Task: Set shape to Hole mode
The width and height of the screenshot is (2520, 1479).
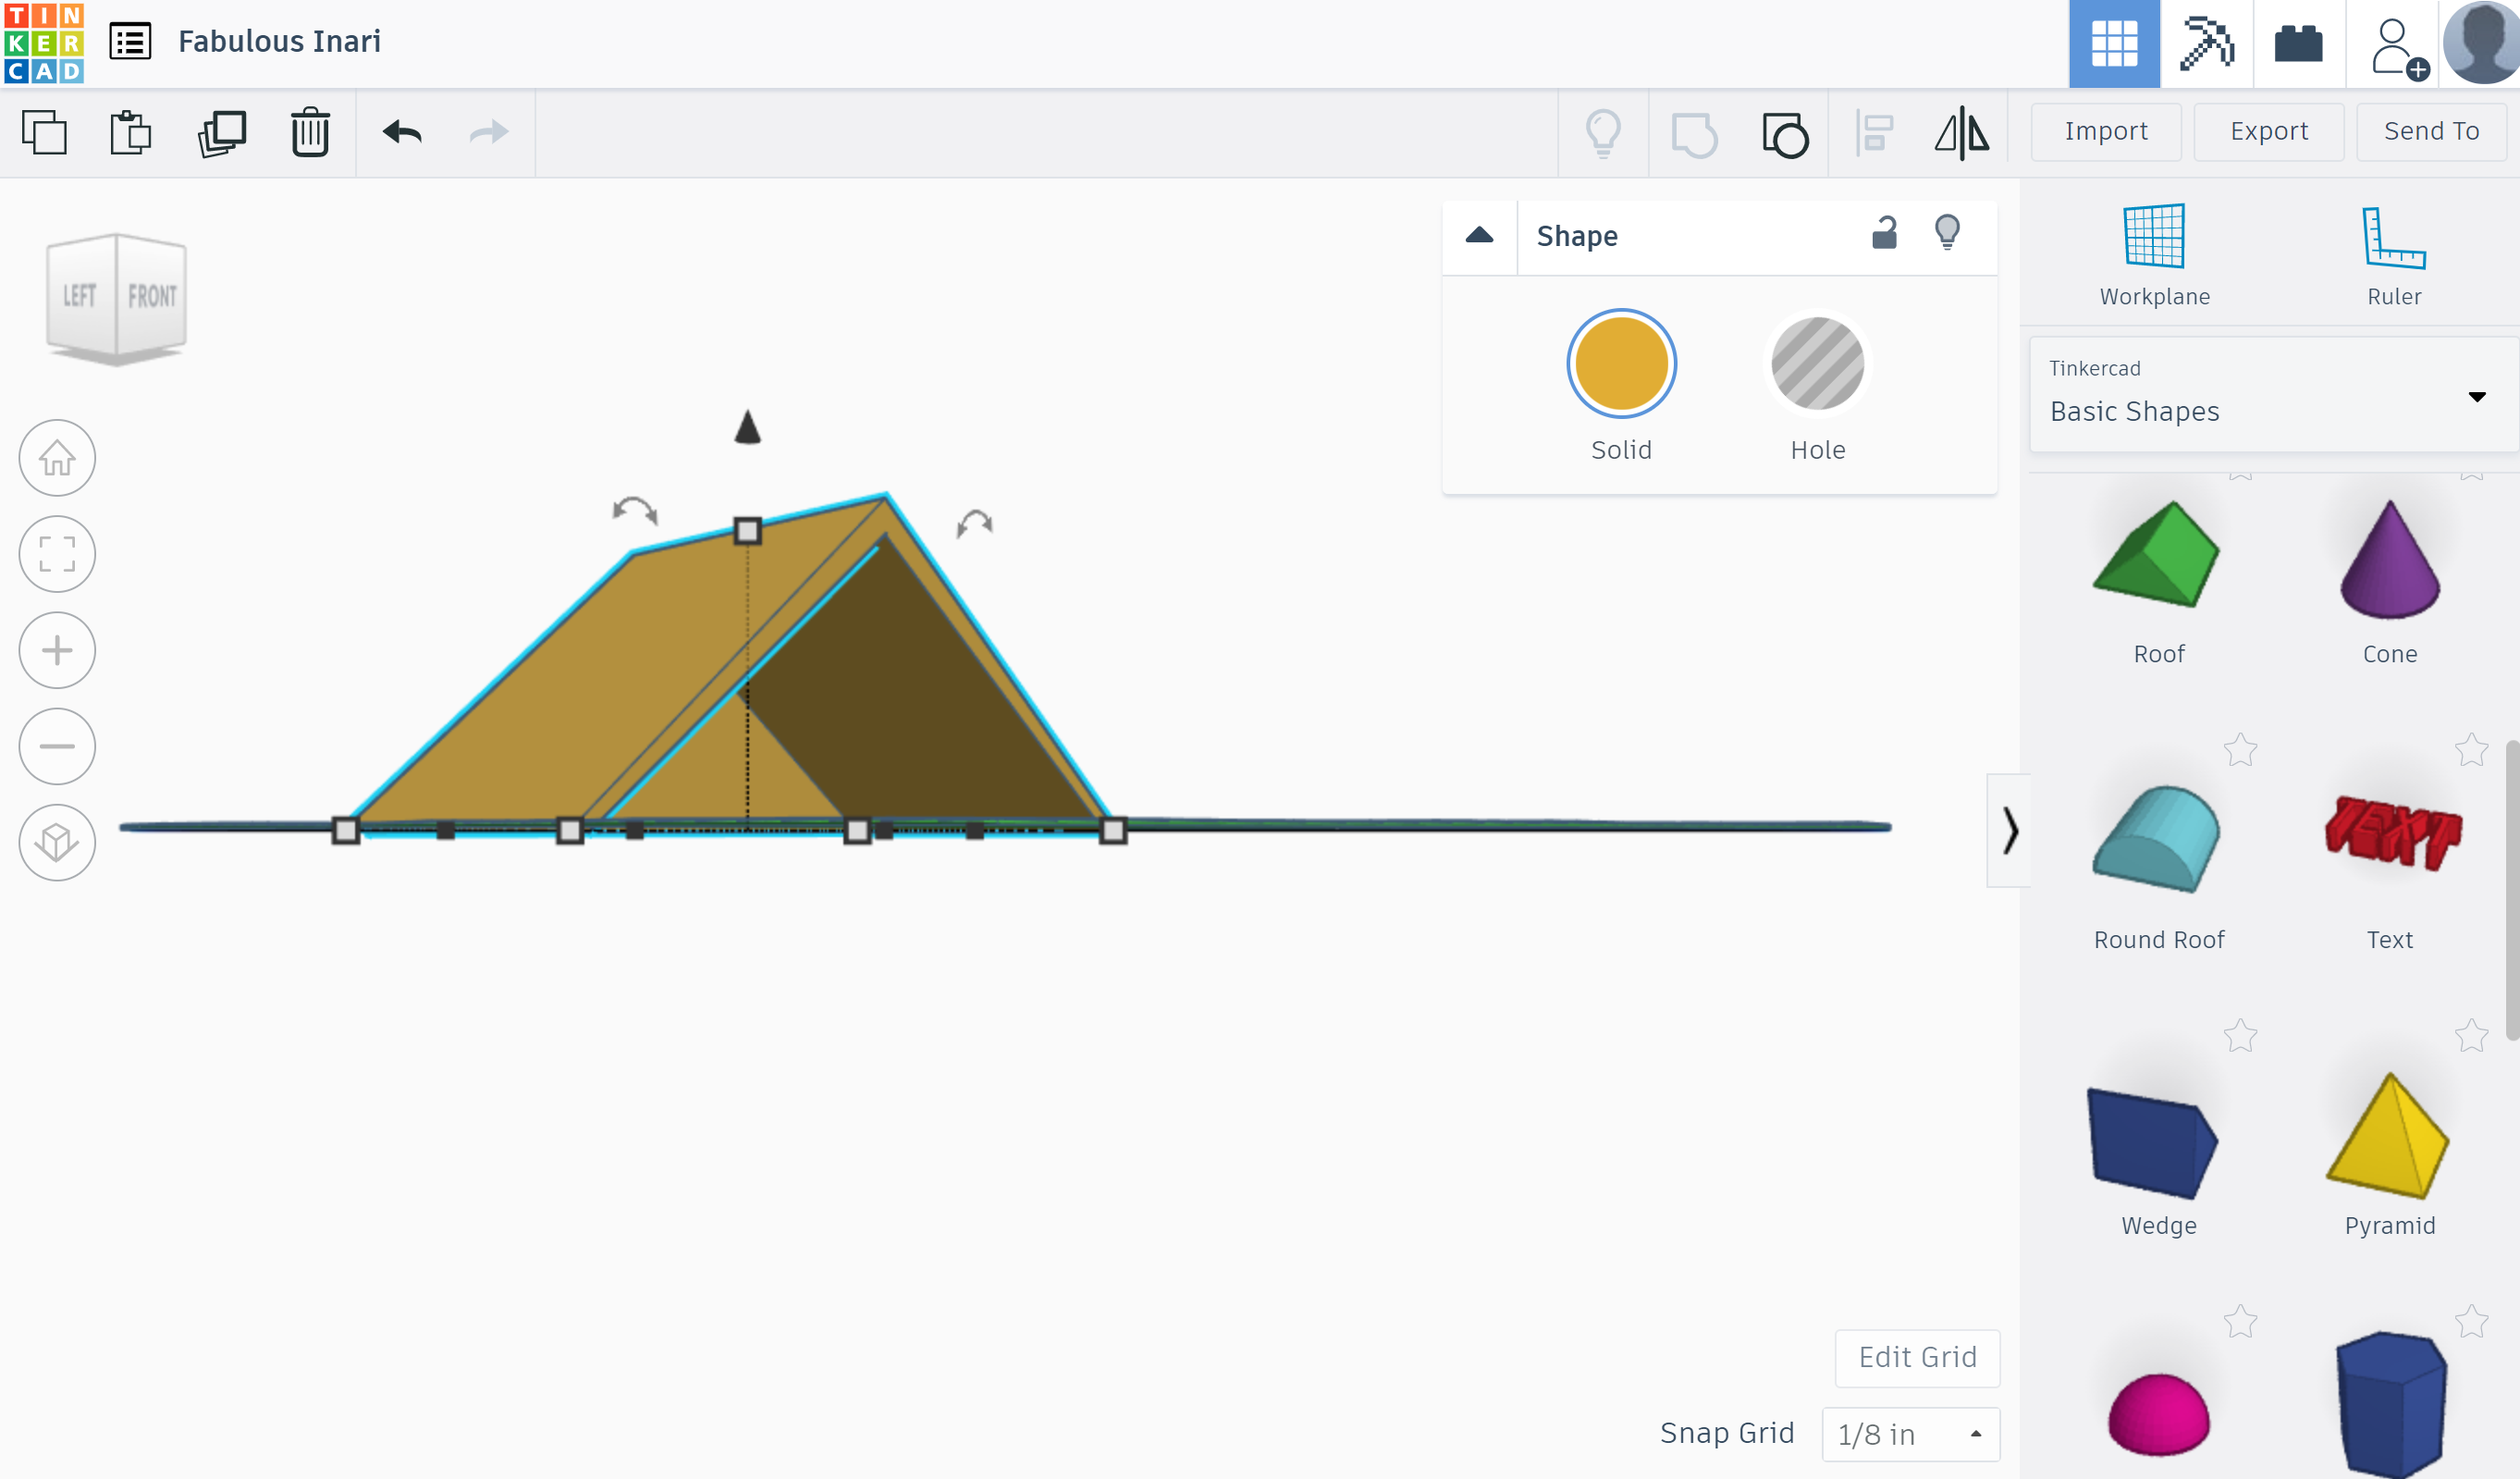Action: pyautogui.click(x=1817, y=364)
